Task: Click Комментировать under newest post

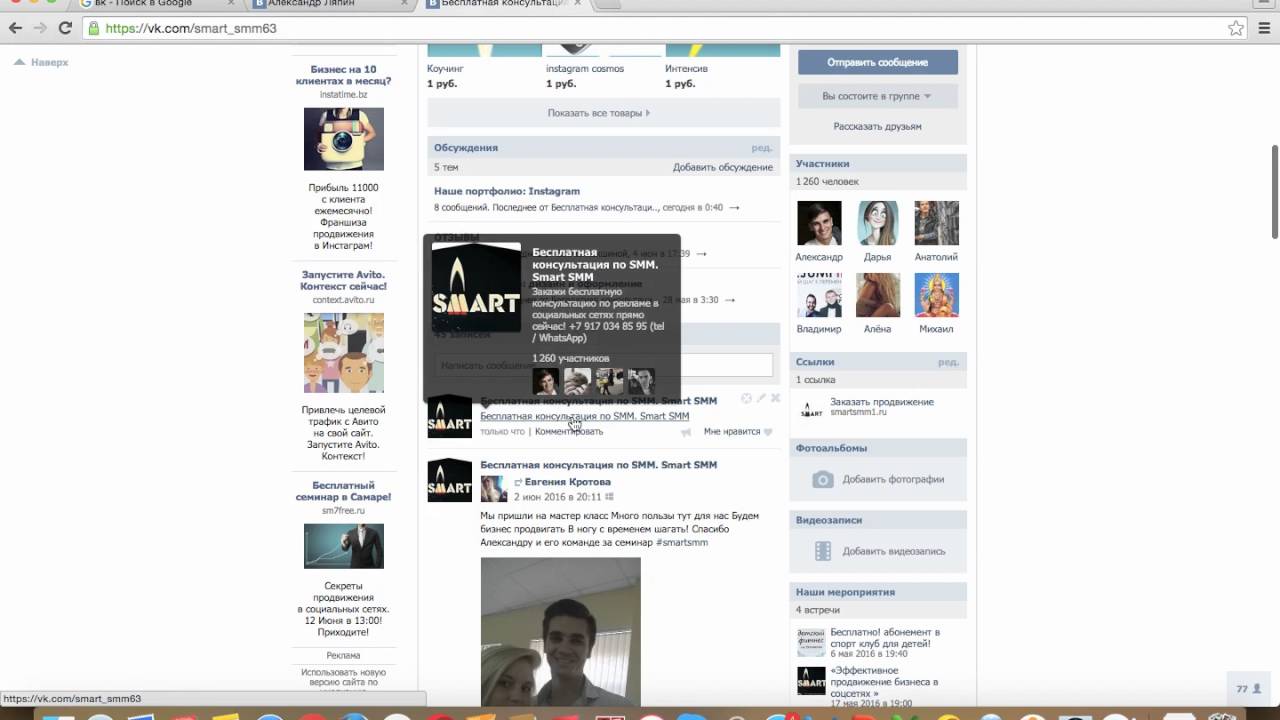Action: point(569,432)
